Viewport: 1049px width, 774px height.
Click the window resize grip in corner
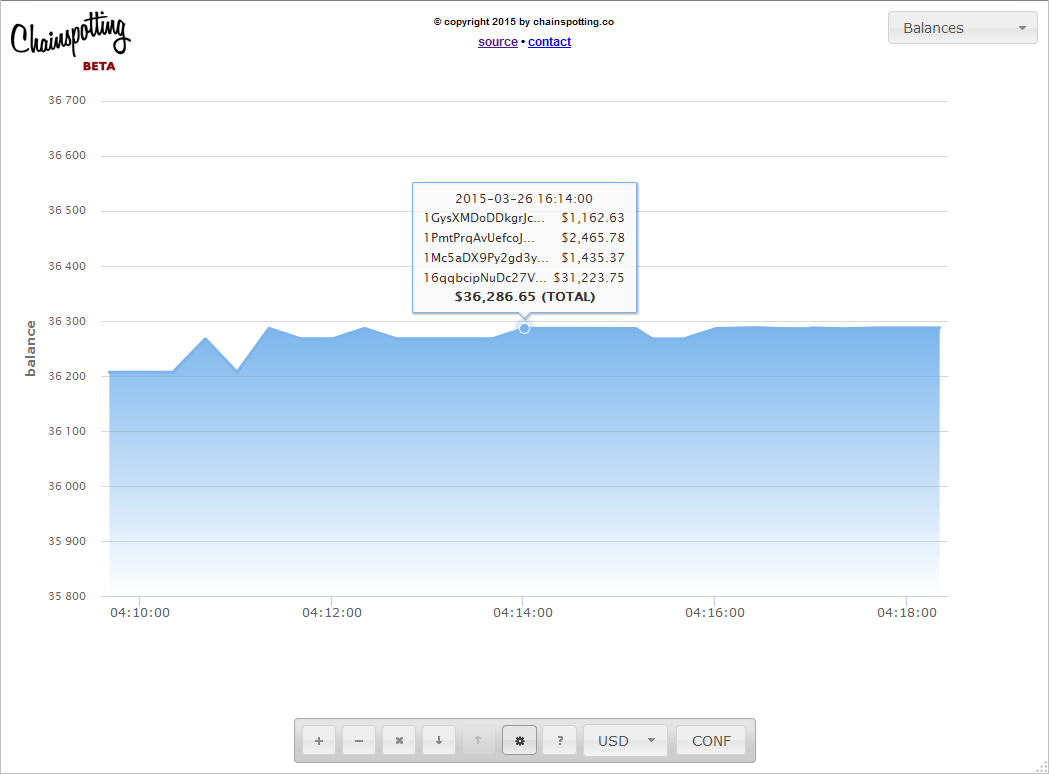(1040, 766)
